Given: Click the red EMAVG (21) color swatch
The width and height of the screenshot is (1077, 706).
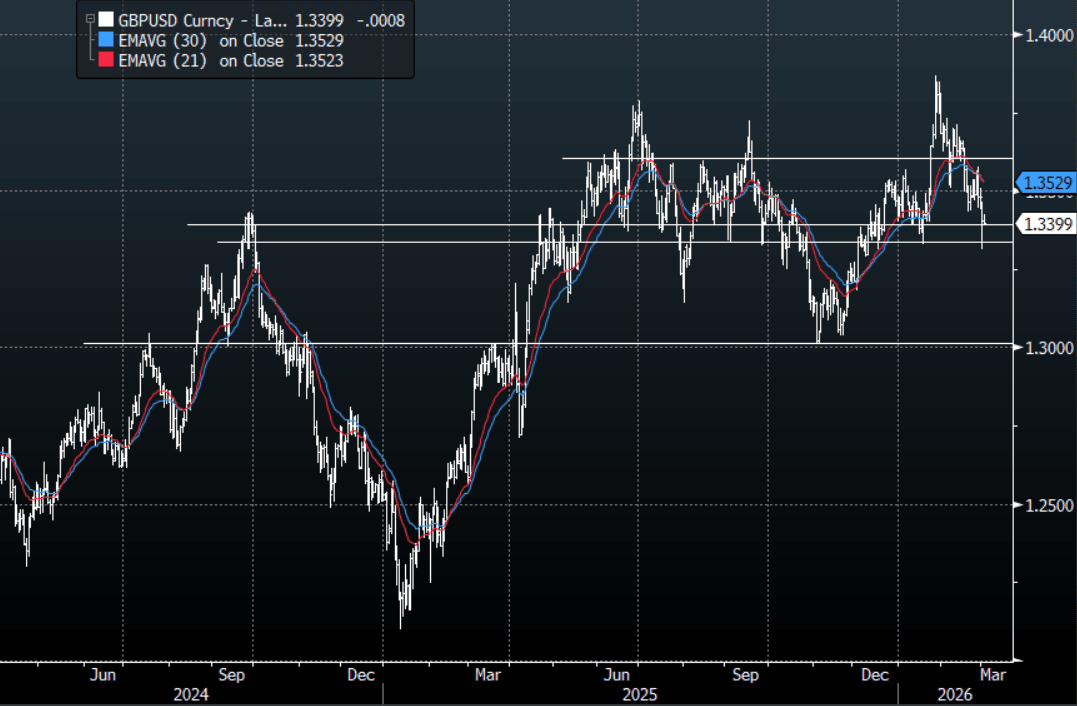Looking at the screenshot, I should pyautogui.click(x=106, y=60).
